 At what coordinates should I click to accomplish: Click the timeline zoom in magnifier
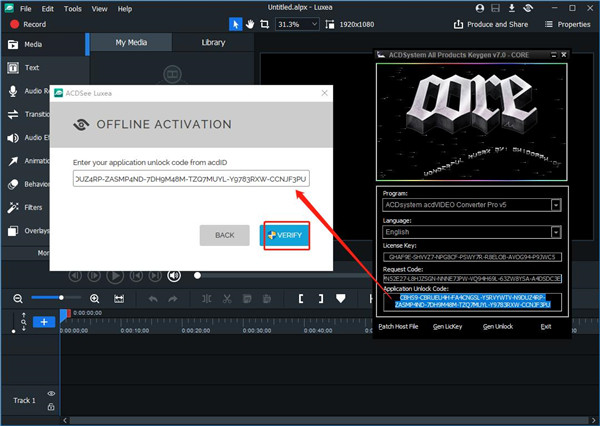click(x=95, y=299)
